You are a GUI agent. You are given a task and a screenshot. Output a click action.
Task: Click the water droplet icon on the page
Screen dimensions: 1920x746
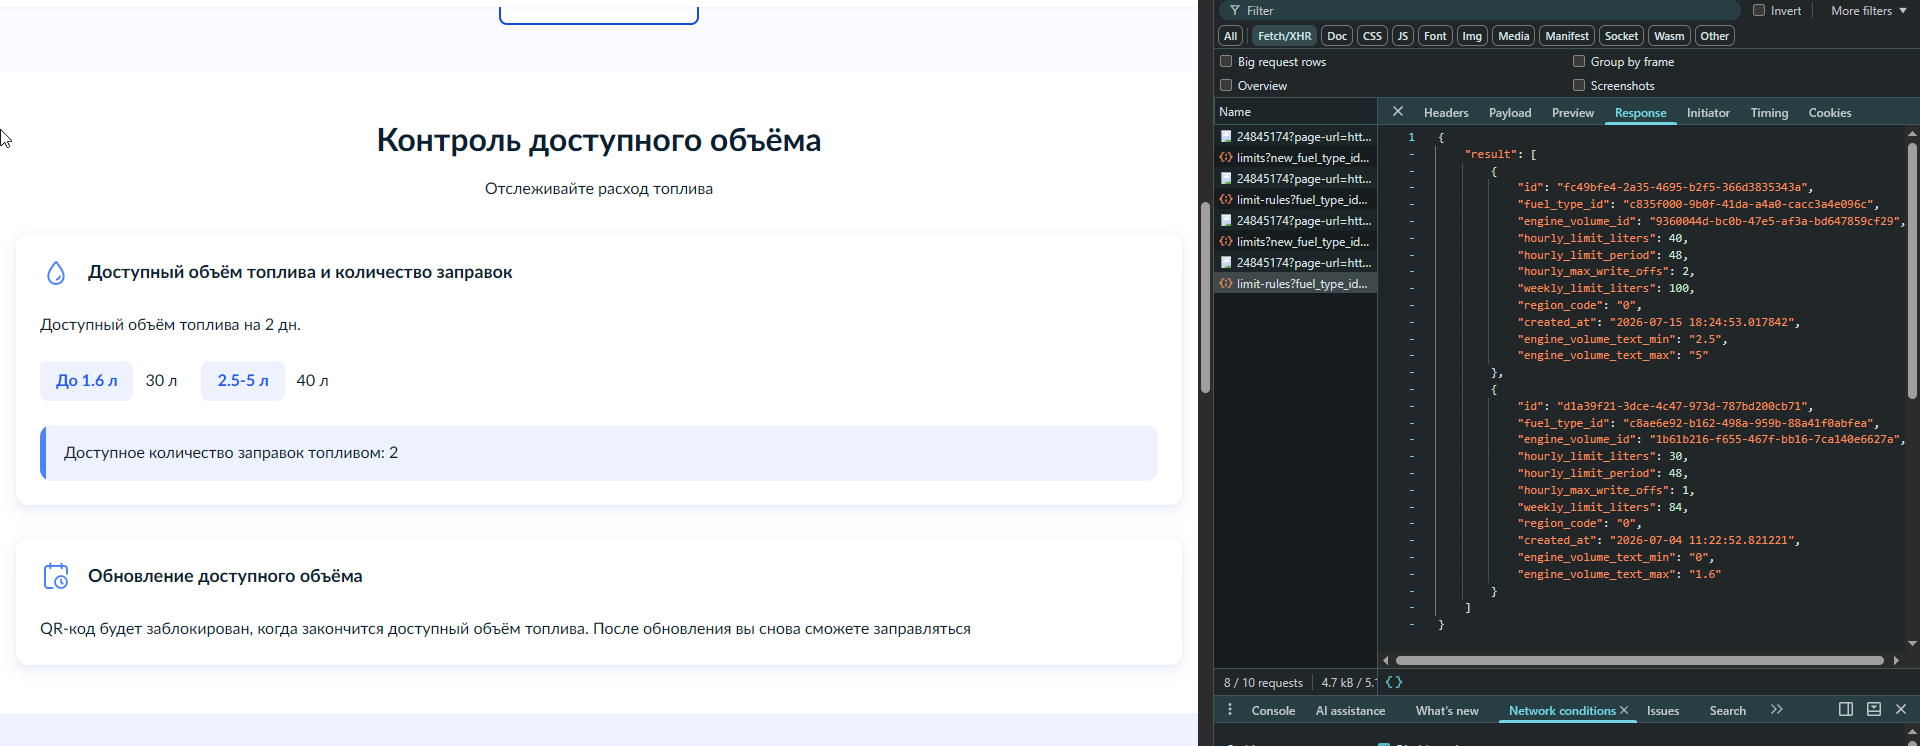tap(56, 272)
